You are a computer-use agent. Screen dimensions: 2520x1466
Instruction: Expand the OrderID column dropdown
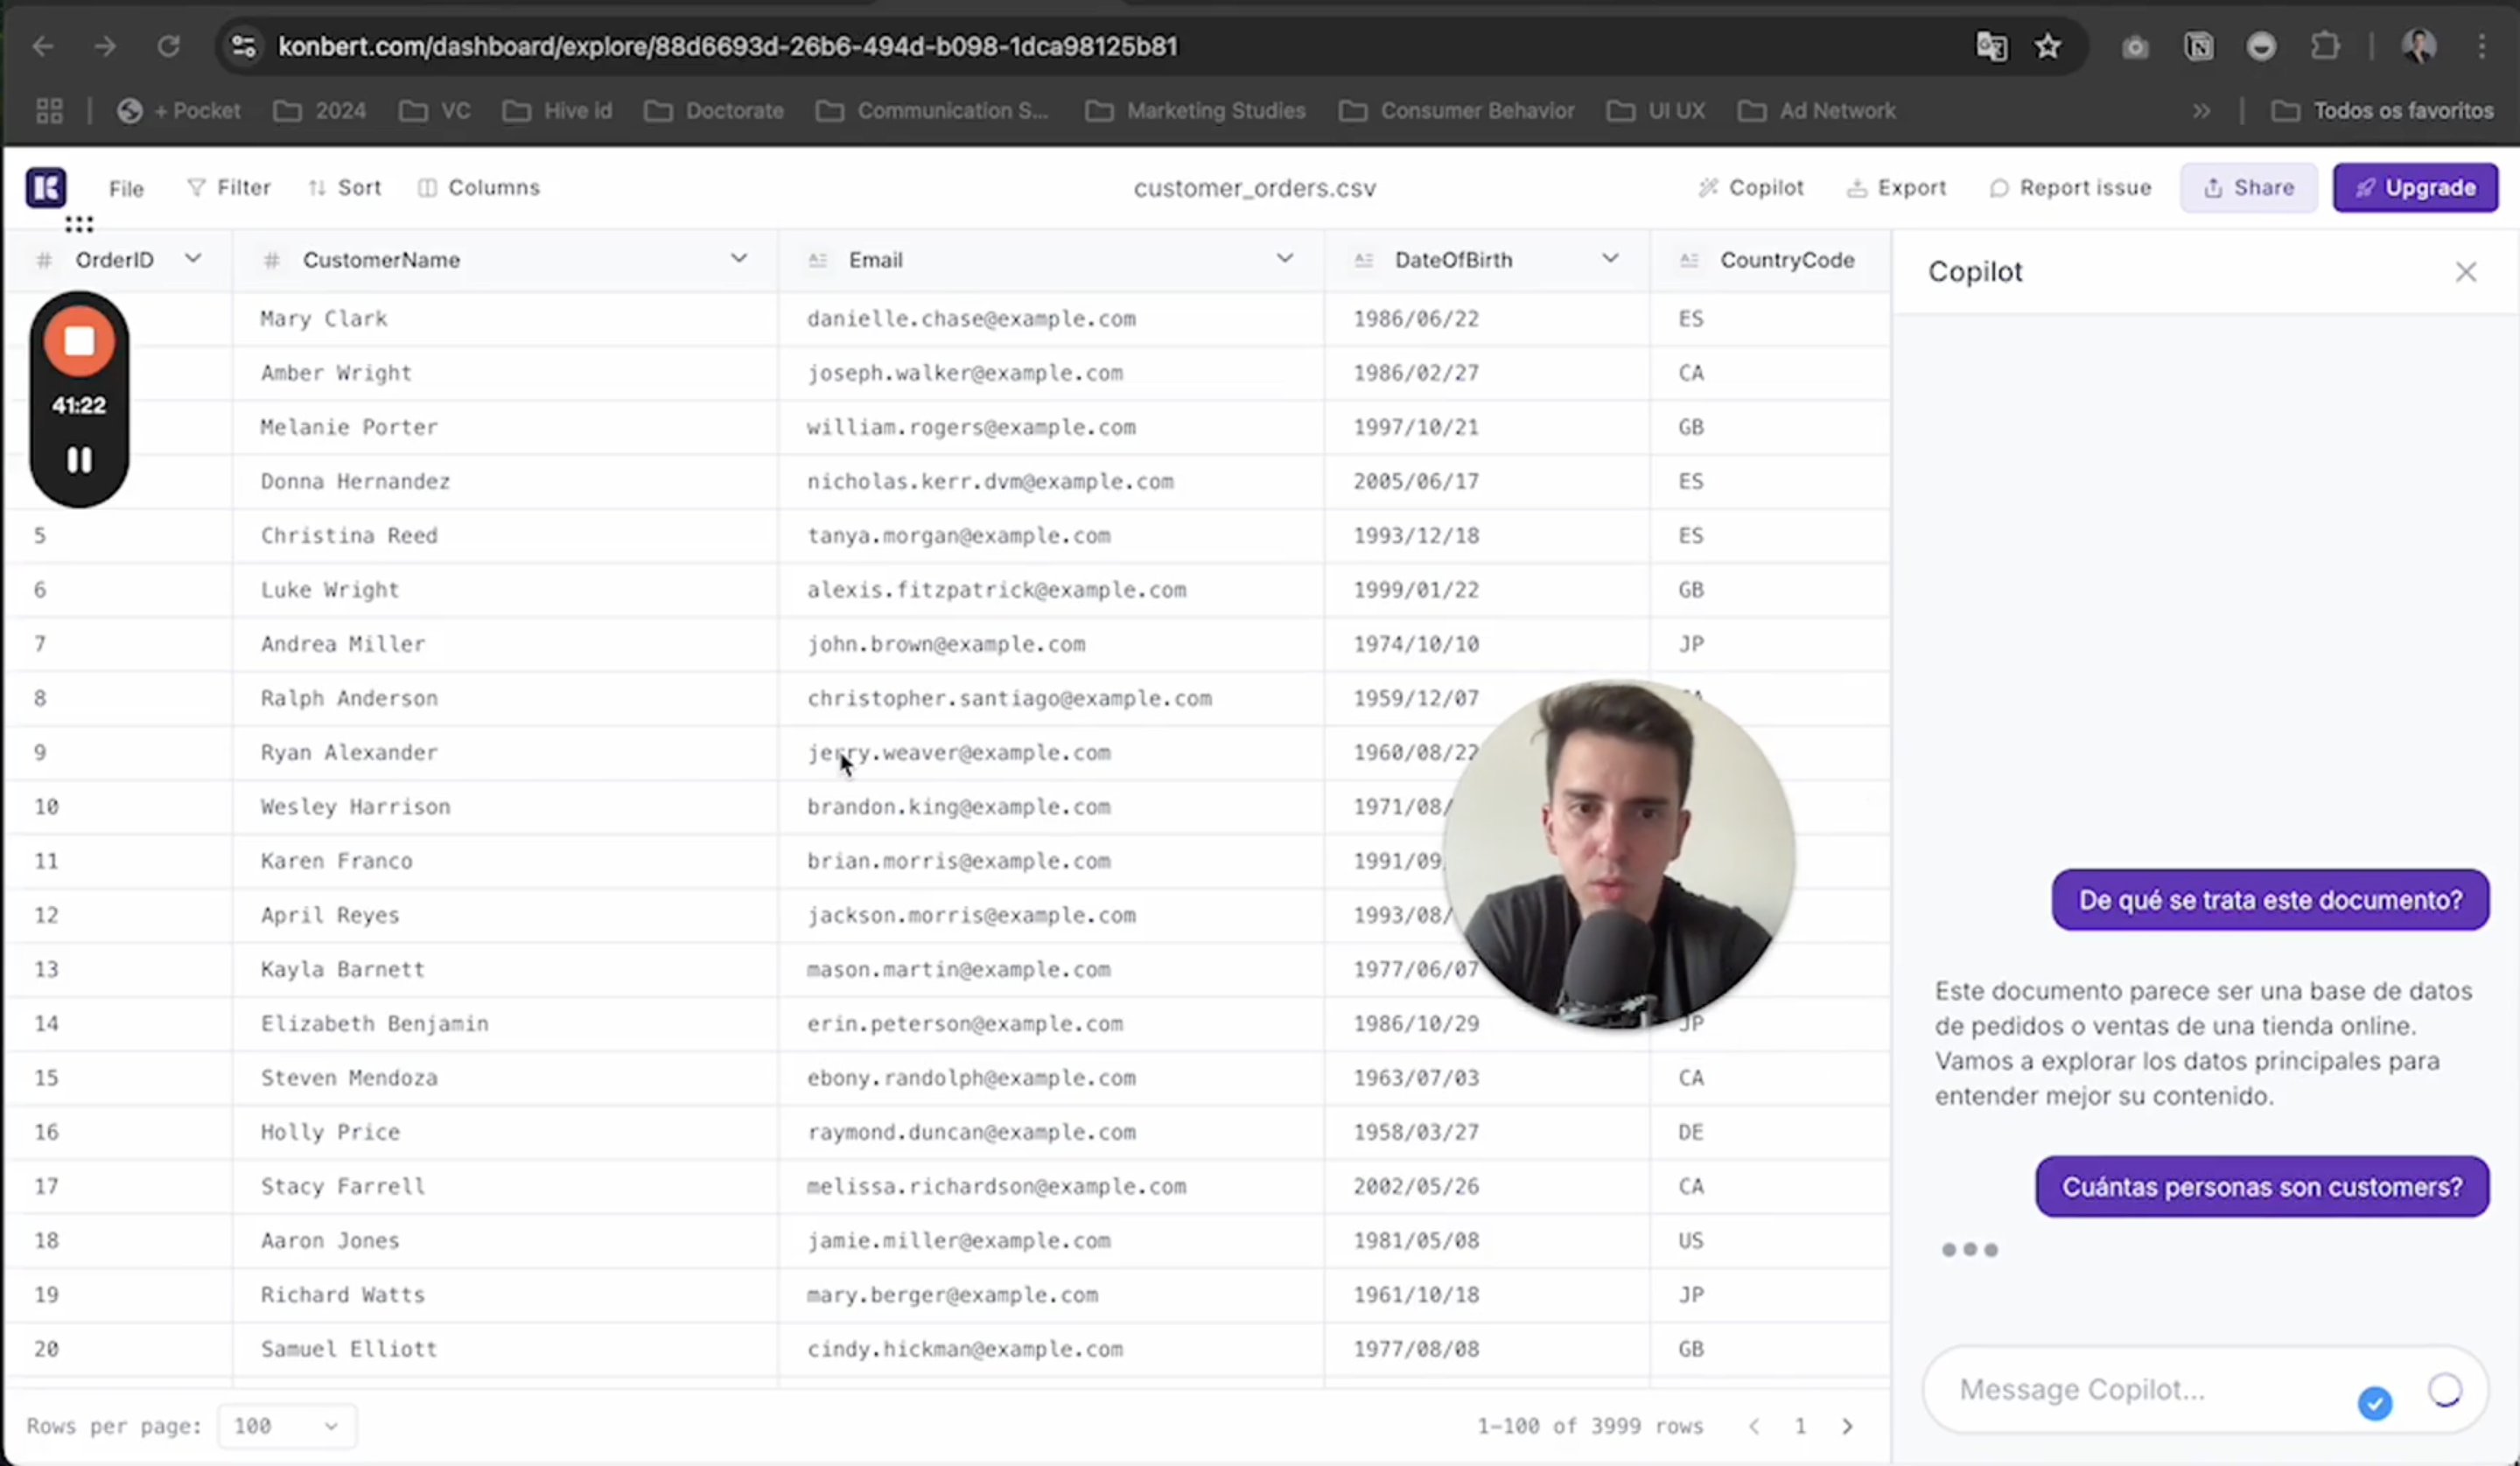pyautogui.click(x=193, y=259)
